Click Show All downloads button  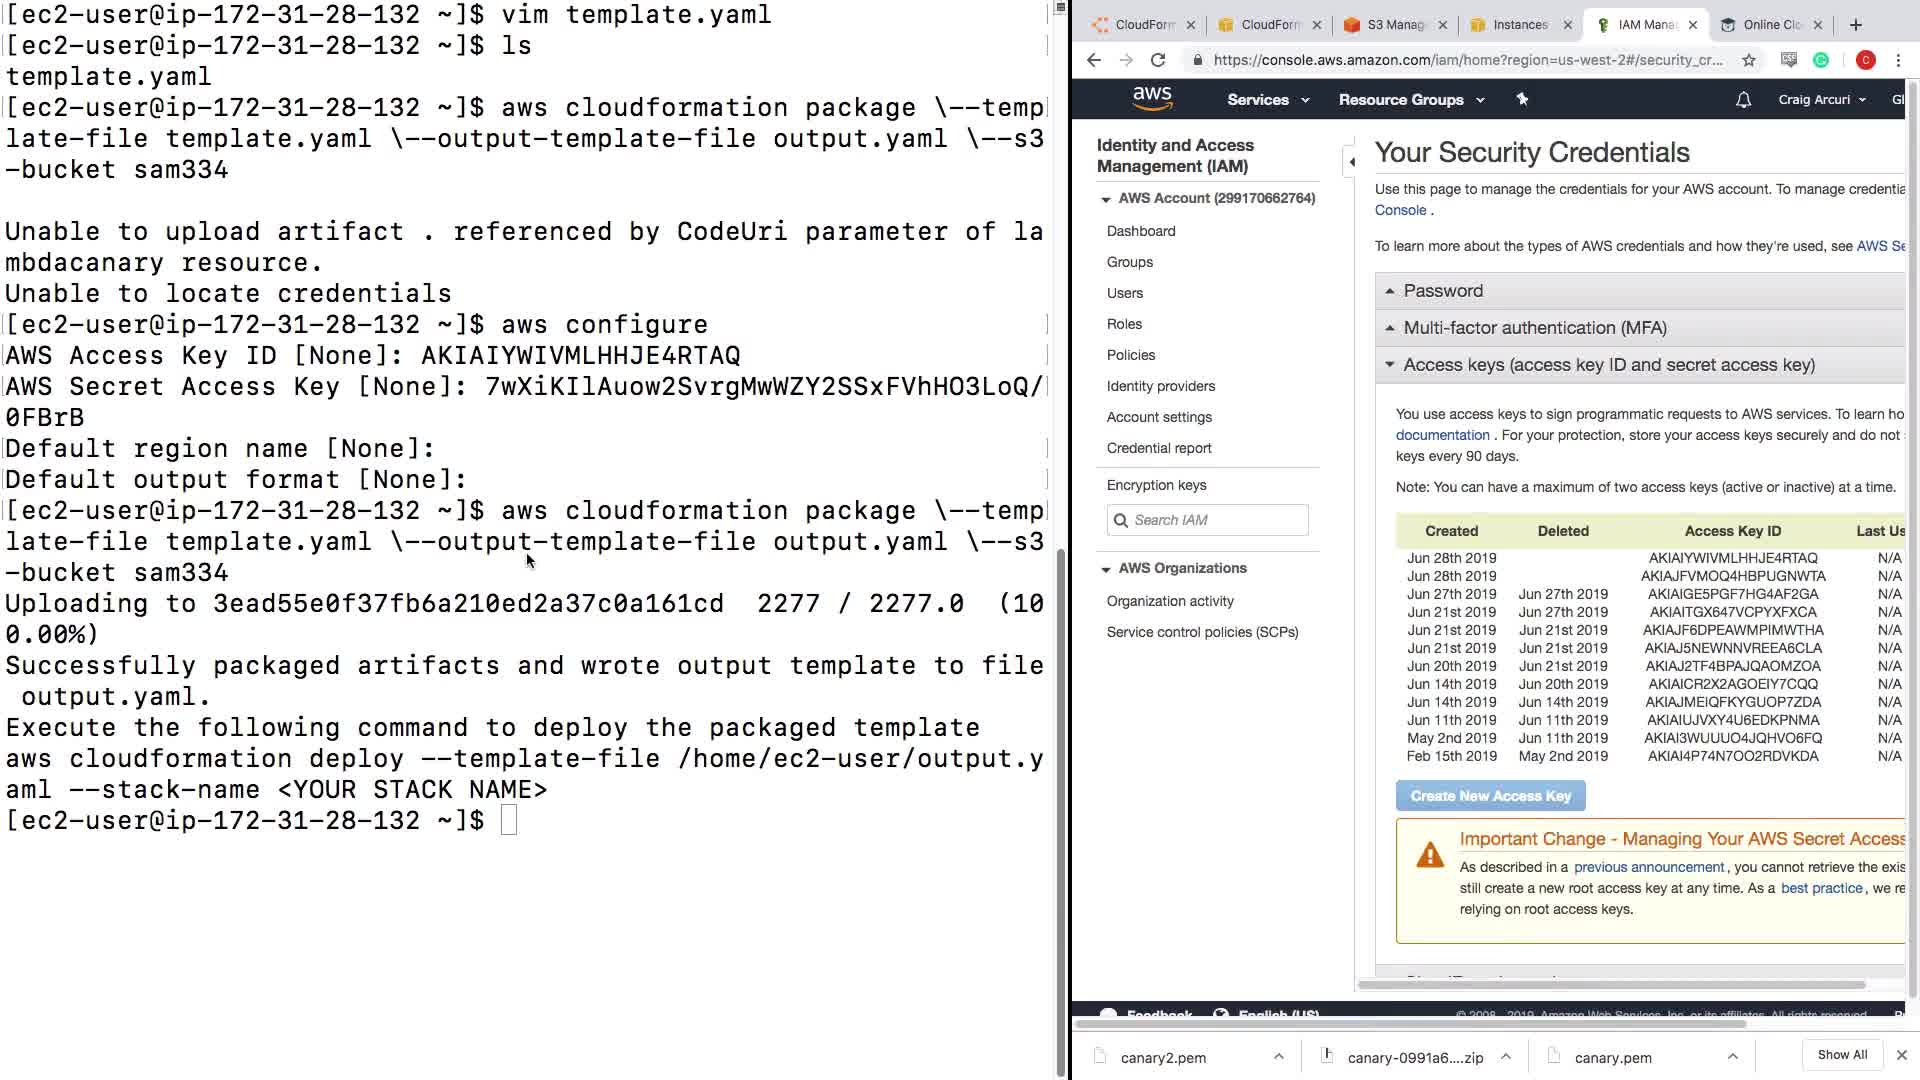point(1842,1055)
